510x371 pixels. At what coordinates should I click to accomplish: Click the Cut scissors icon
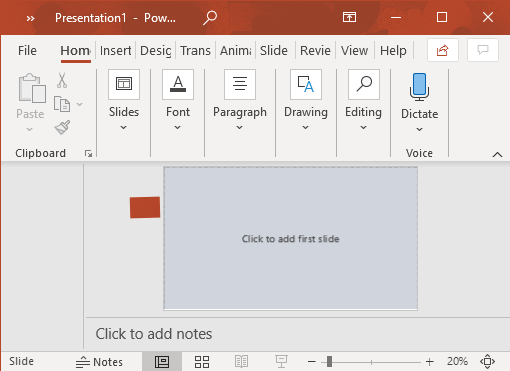62,80
